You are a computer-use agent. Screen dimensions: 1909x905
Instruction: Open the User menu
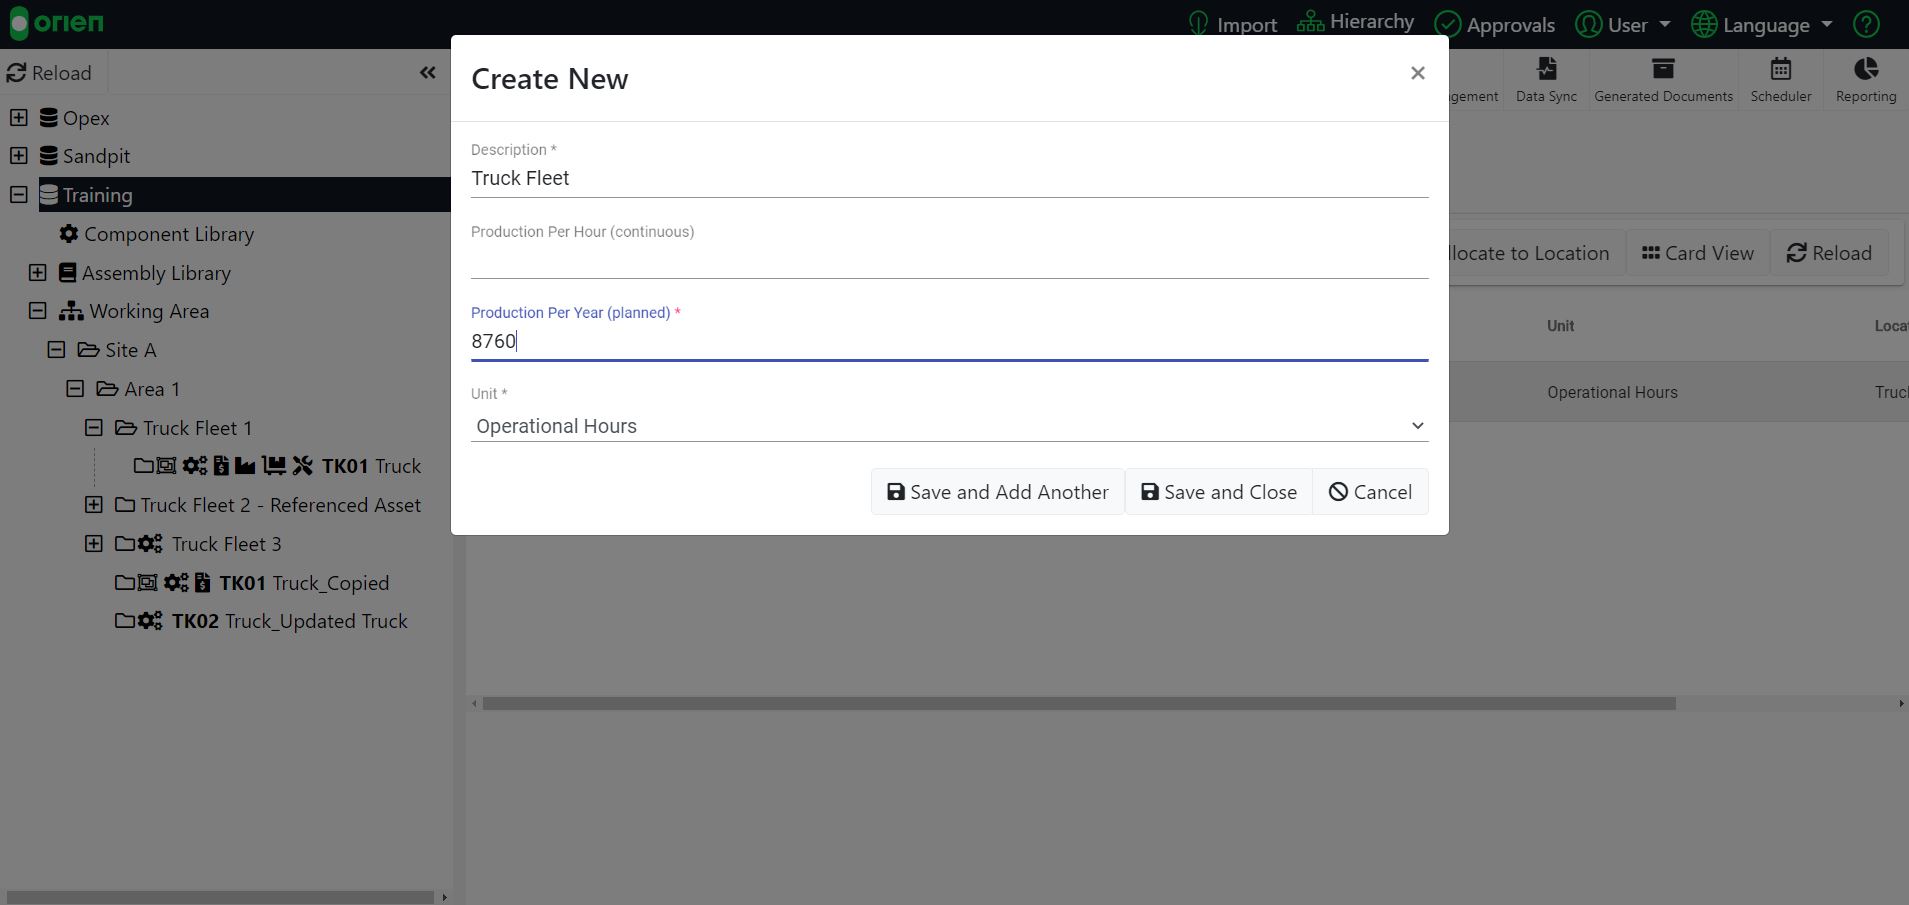1623,25
